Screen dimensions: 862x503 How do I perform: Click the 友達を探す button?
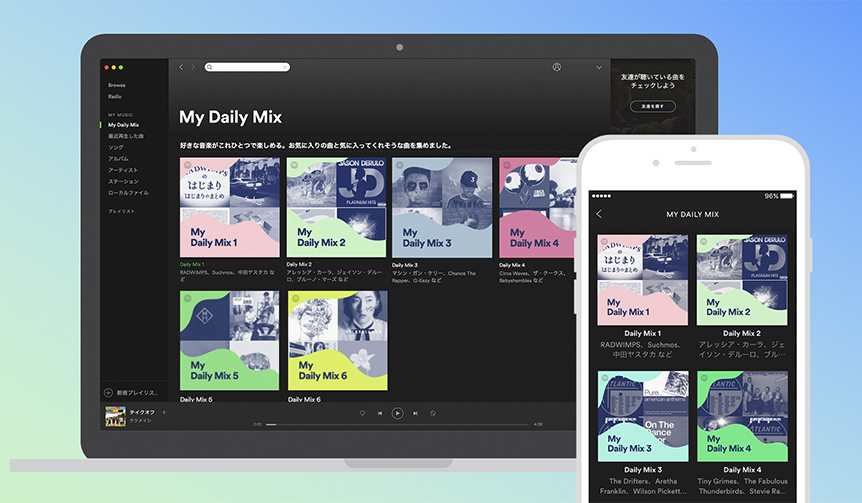tap(652, 106)
